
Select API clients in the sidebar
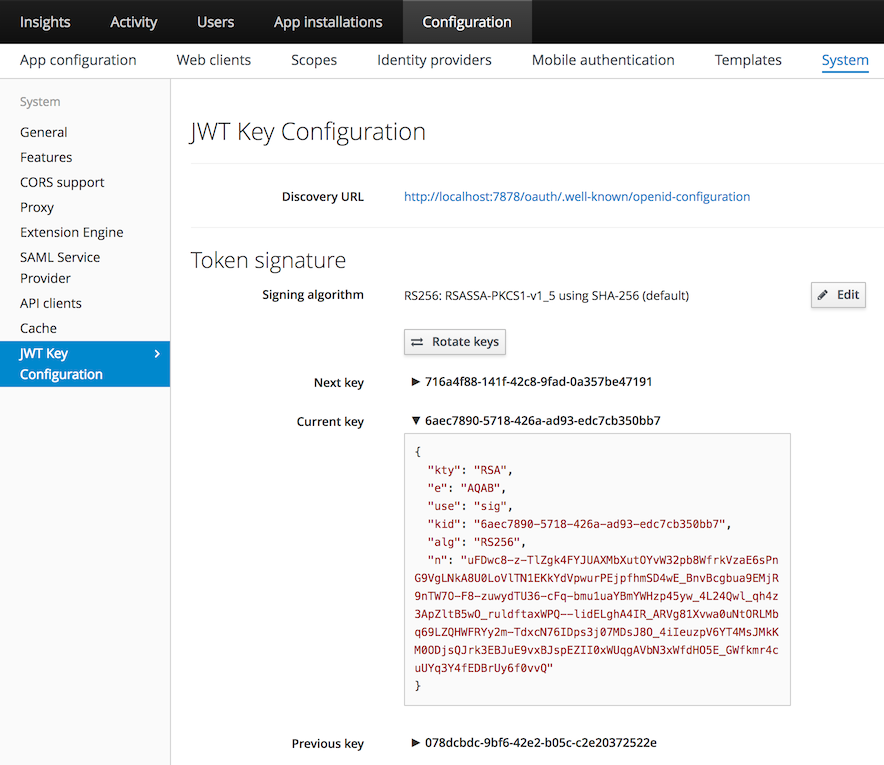[x=50, y=303]
